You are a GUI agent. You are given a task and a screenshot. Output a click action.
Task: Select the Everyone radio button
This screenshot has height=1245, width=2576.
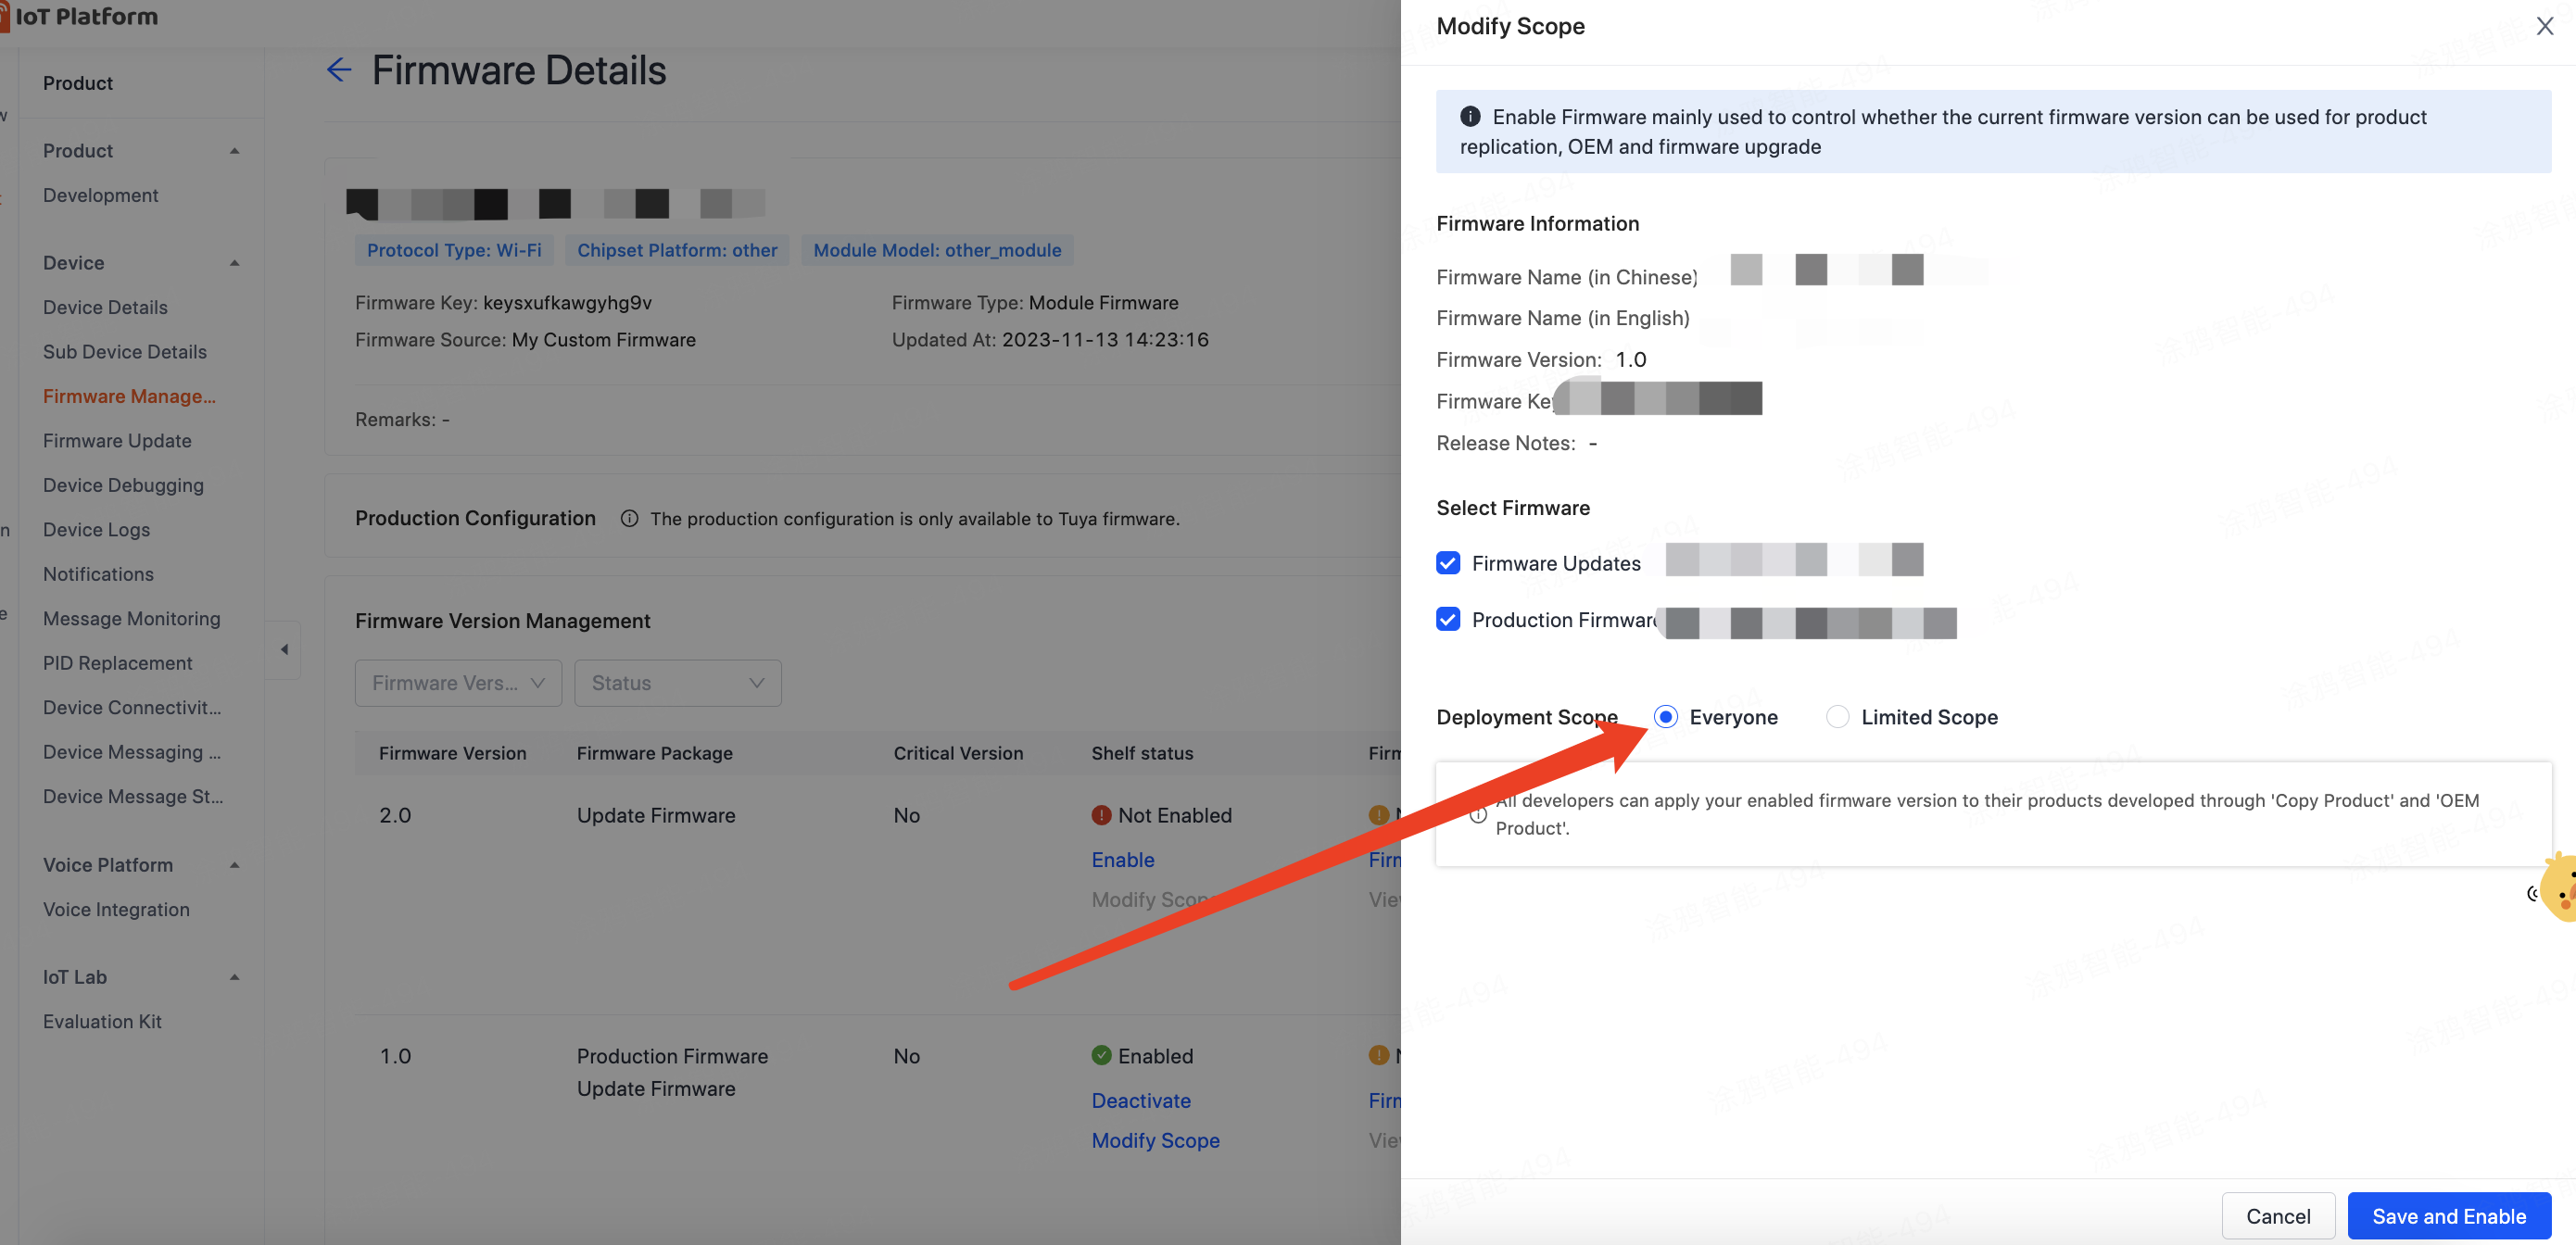(1665, 717)
